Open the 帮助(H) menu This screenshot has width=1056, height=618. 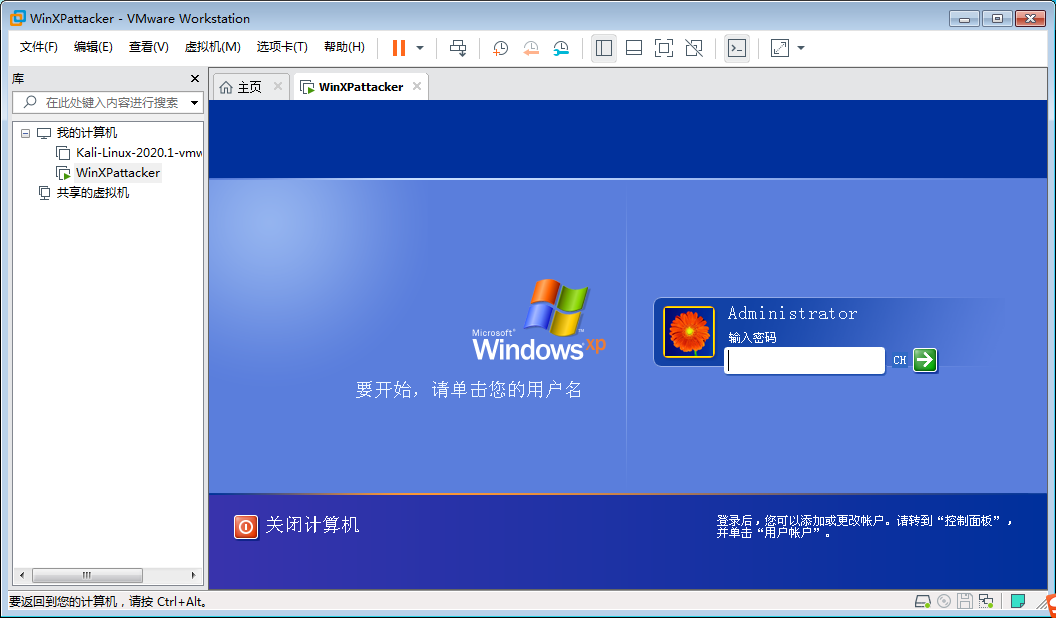tap(344, 47)
